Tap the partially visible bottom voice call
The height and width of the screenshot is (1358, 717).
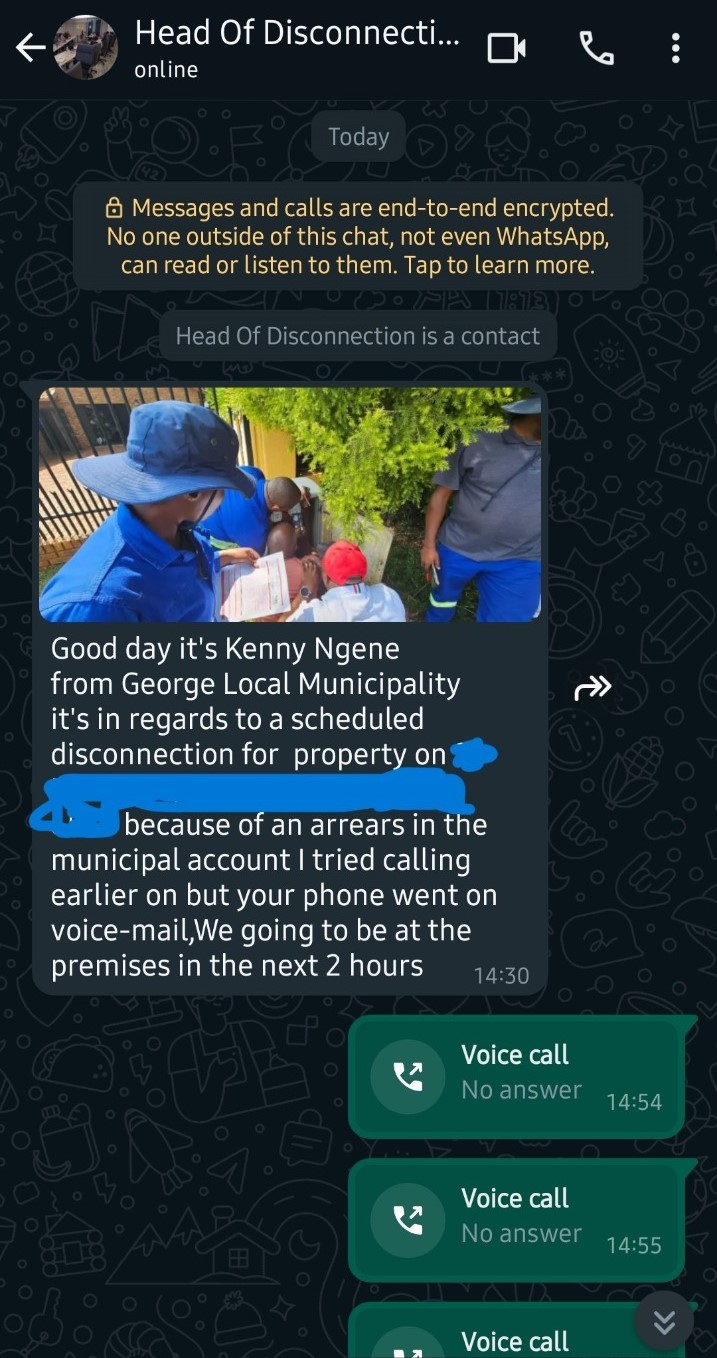click(500, 1331)
